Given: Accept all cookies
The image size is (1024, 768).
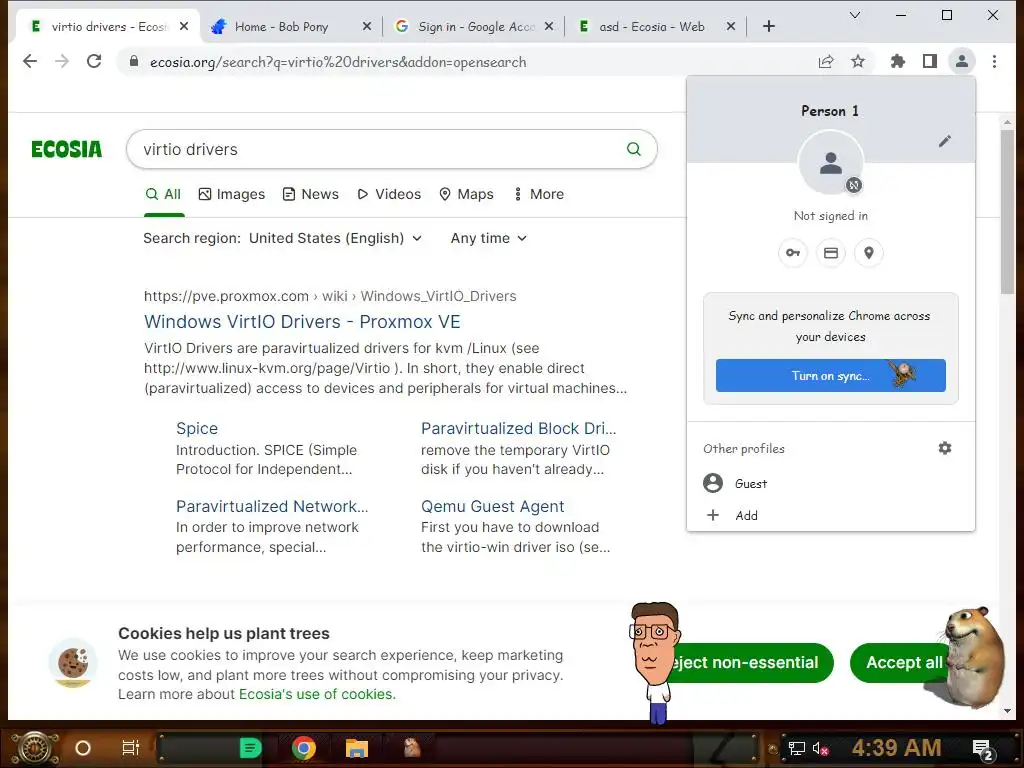Looking at the screenshot, I should point(903,663).
